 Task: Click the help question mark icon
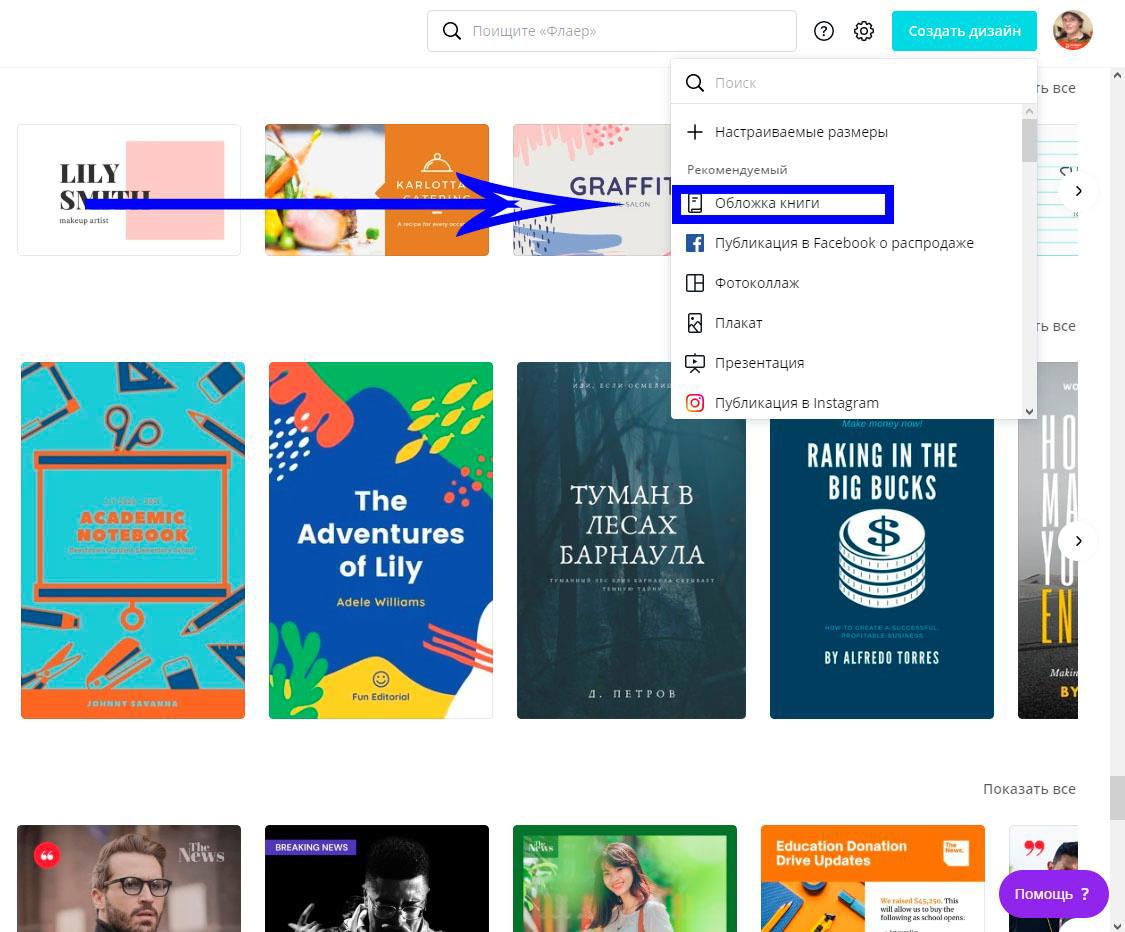pos(824,31)
